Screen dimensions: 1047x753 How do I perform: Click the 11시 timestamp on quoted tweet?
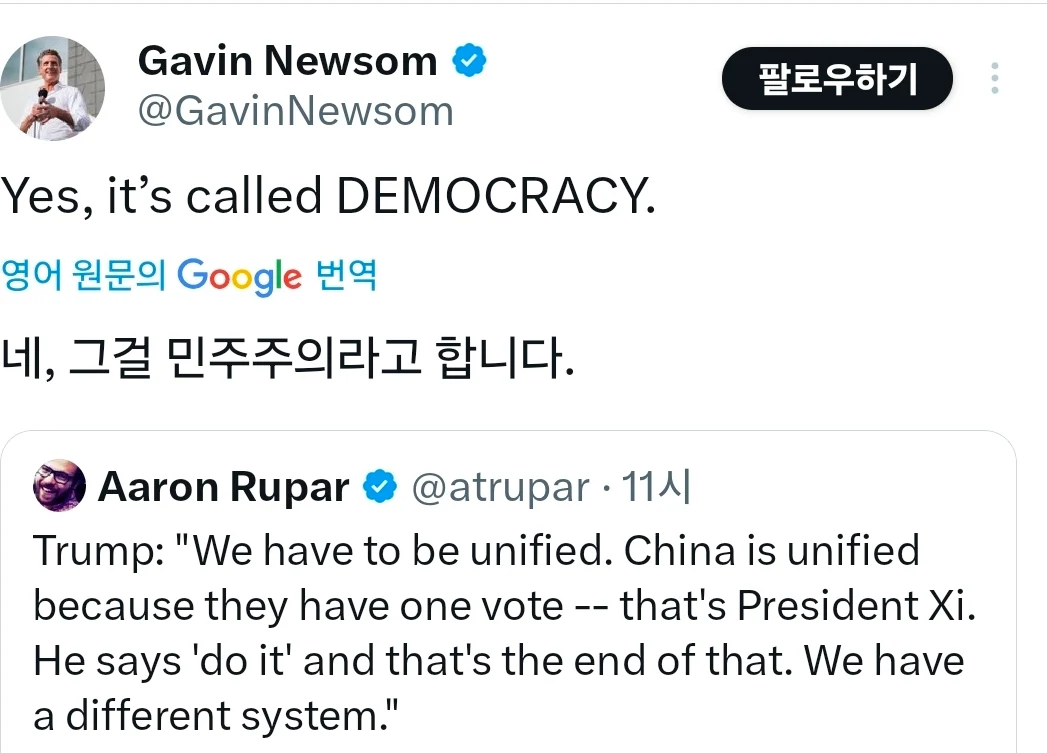[656, 488]
